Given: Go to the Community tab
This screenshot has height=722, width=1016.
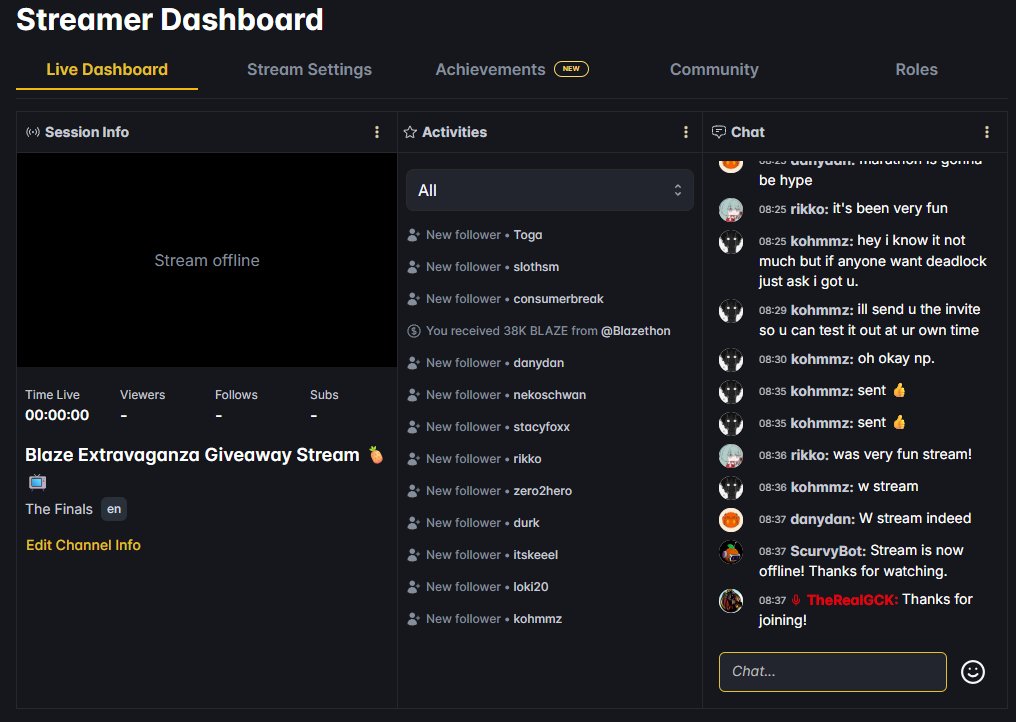Looking at the screenshot, I should tap(714, 69).
